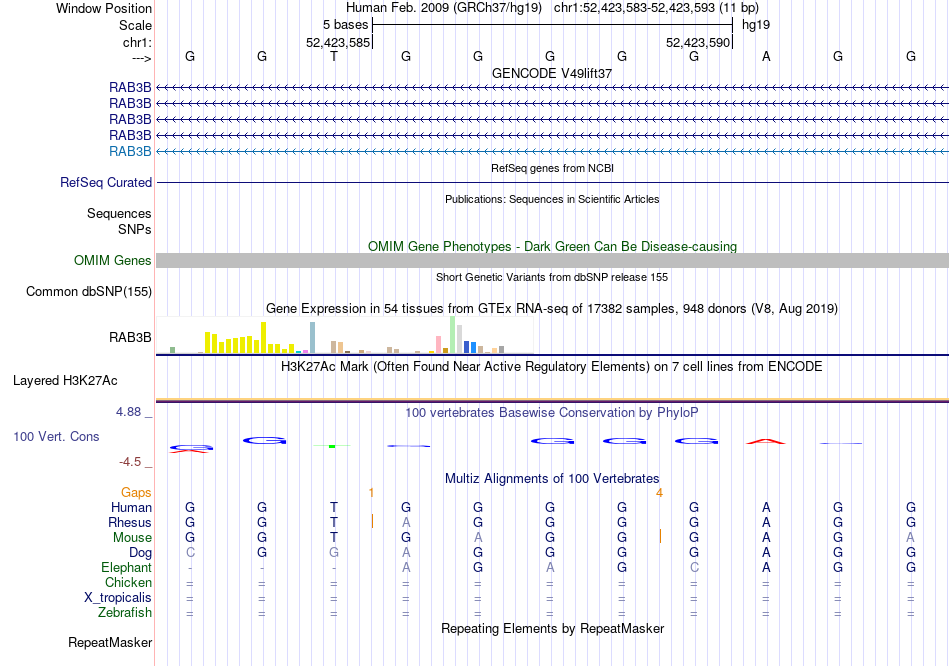Select the light-blue RAB3B transcript label

130,152
